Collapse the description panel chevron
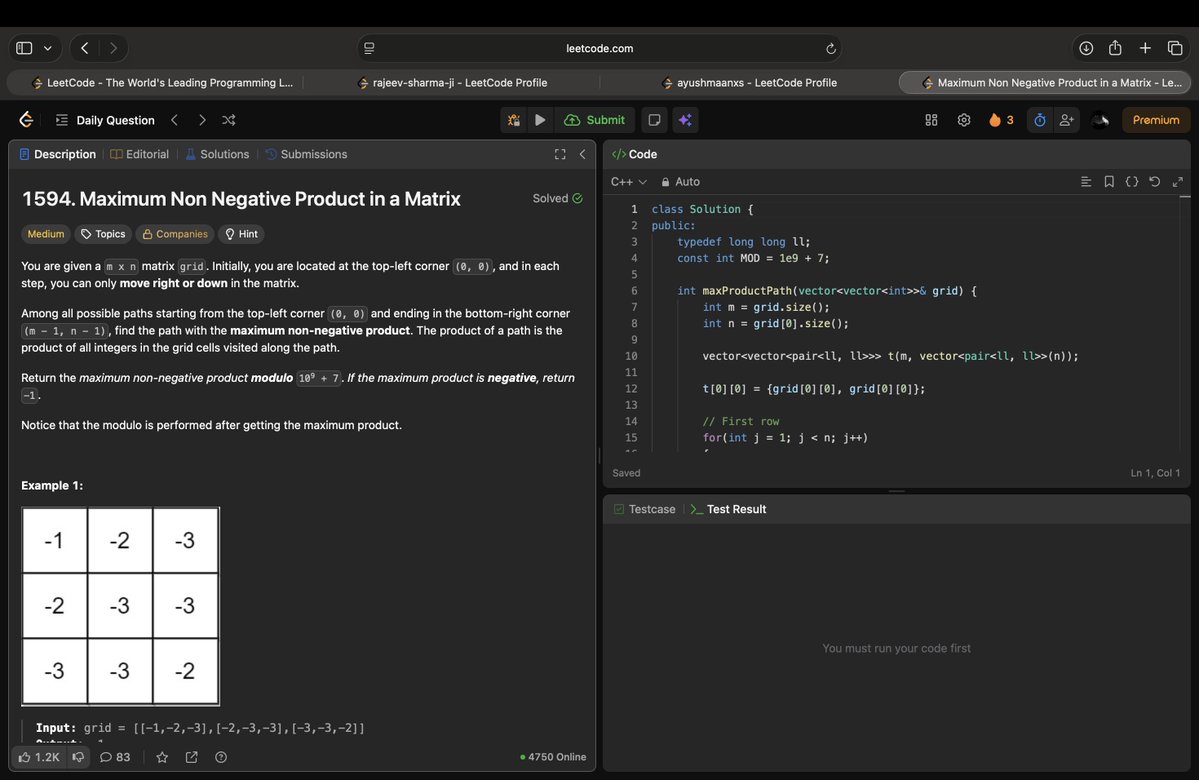This screenshot has width=1199, height=780. click(583, 154)
